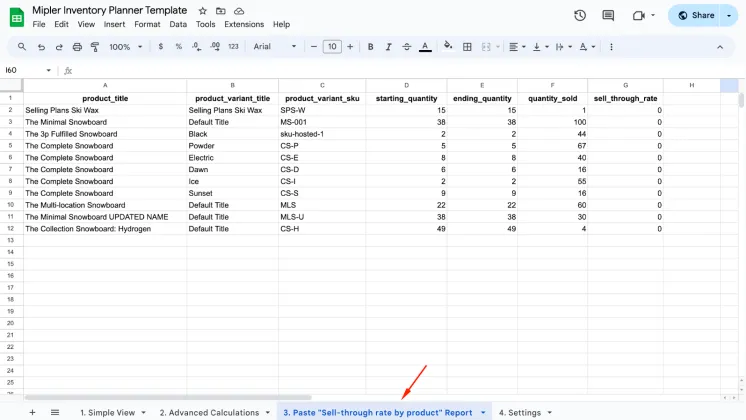Viewport: 746px width, 420px height.
Task: Open the Insert menu
Action: coord(114,24)
